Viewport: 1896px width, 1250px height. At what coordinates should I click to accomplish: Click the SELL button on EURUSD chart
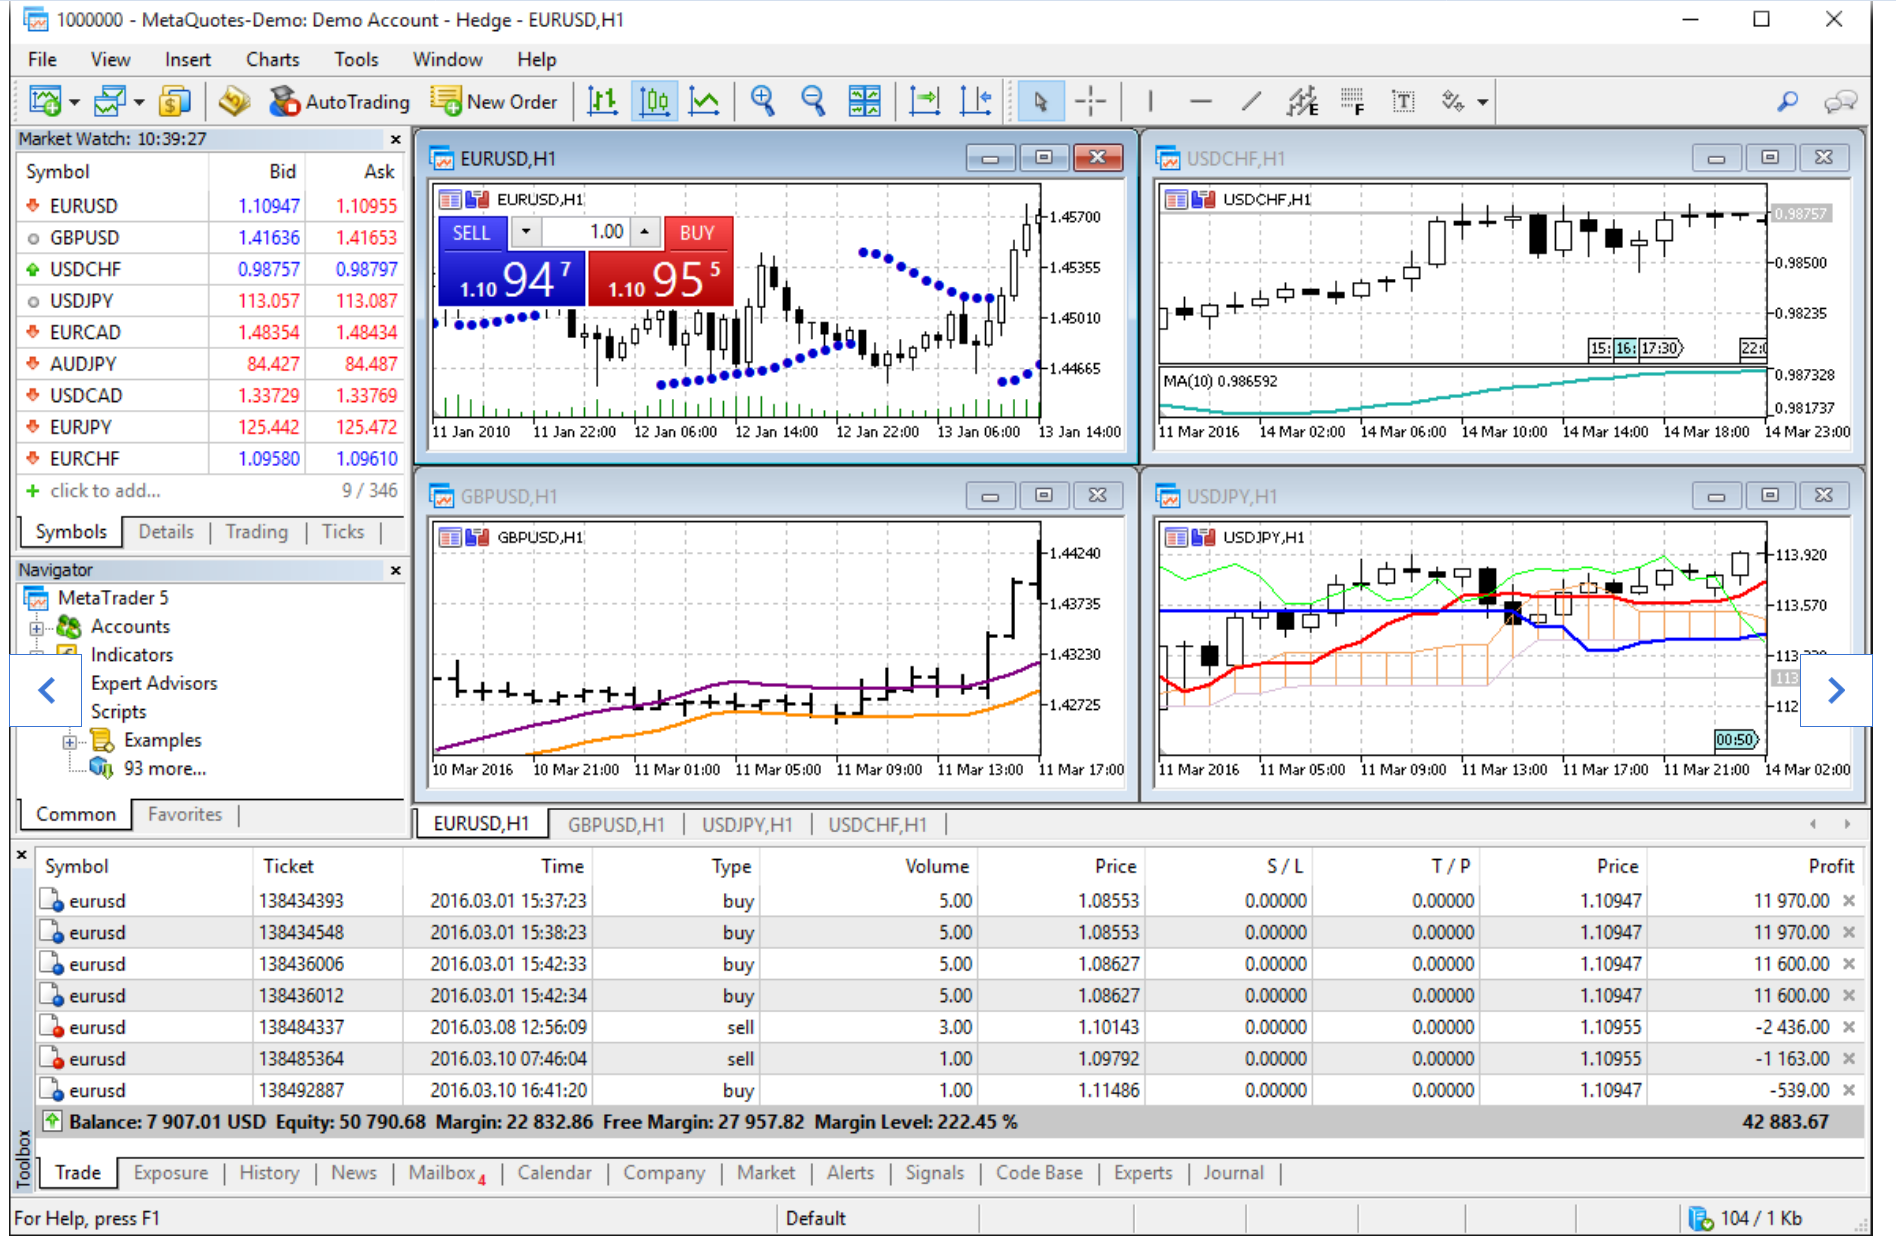coord(472,233)
